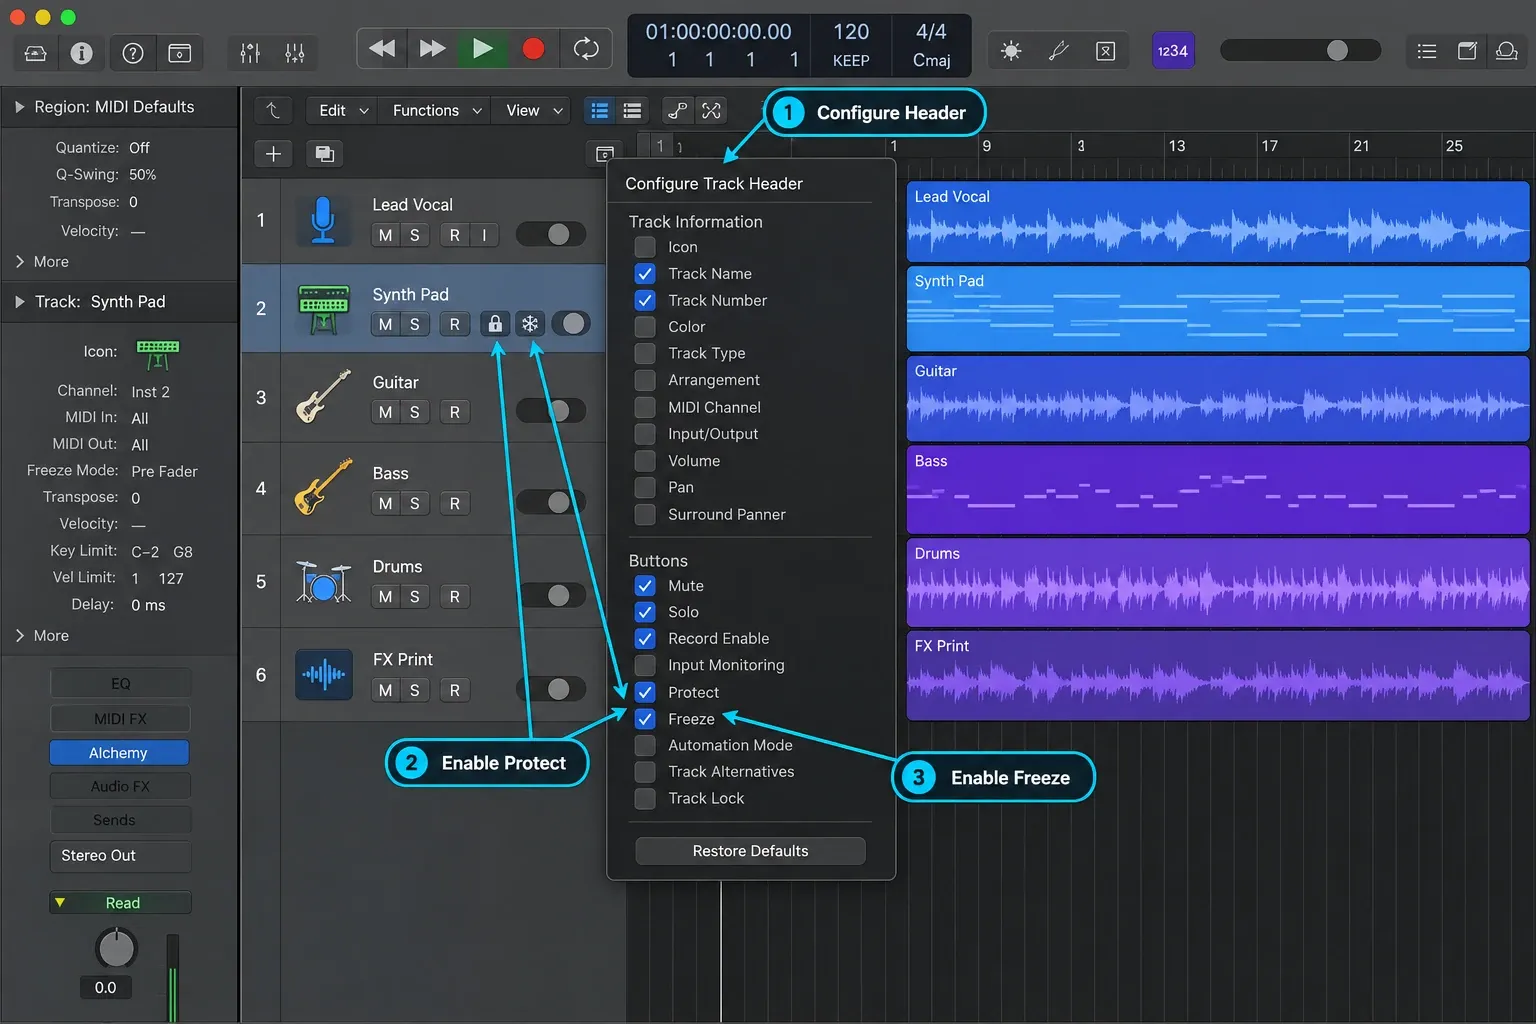The width and height of the screenshot is (1536, 1024).
Task: Open the Inspector info icon
Action: (82, 53)
